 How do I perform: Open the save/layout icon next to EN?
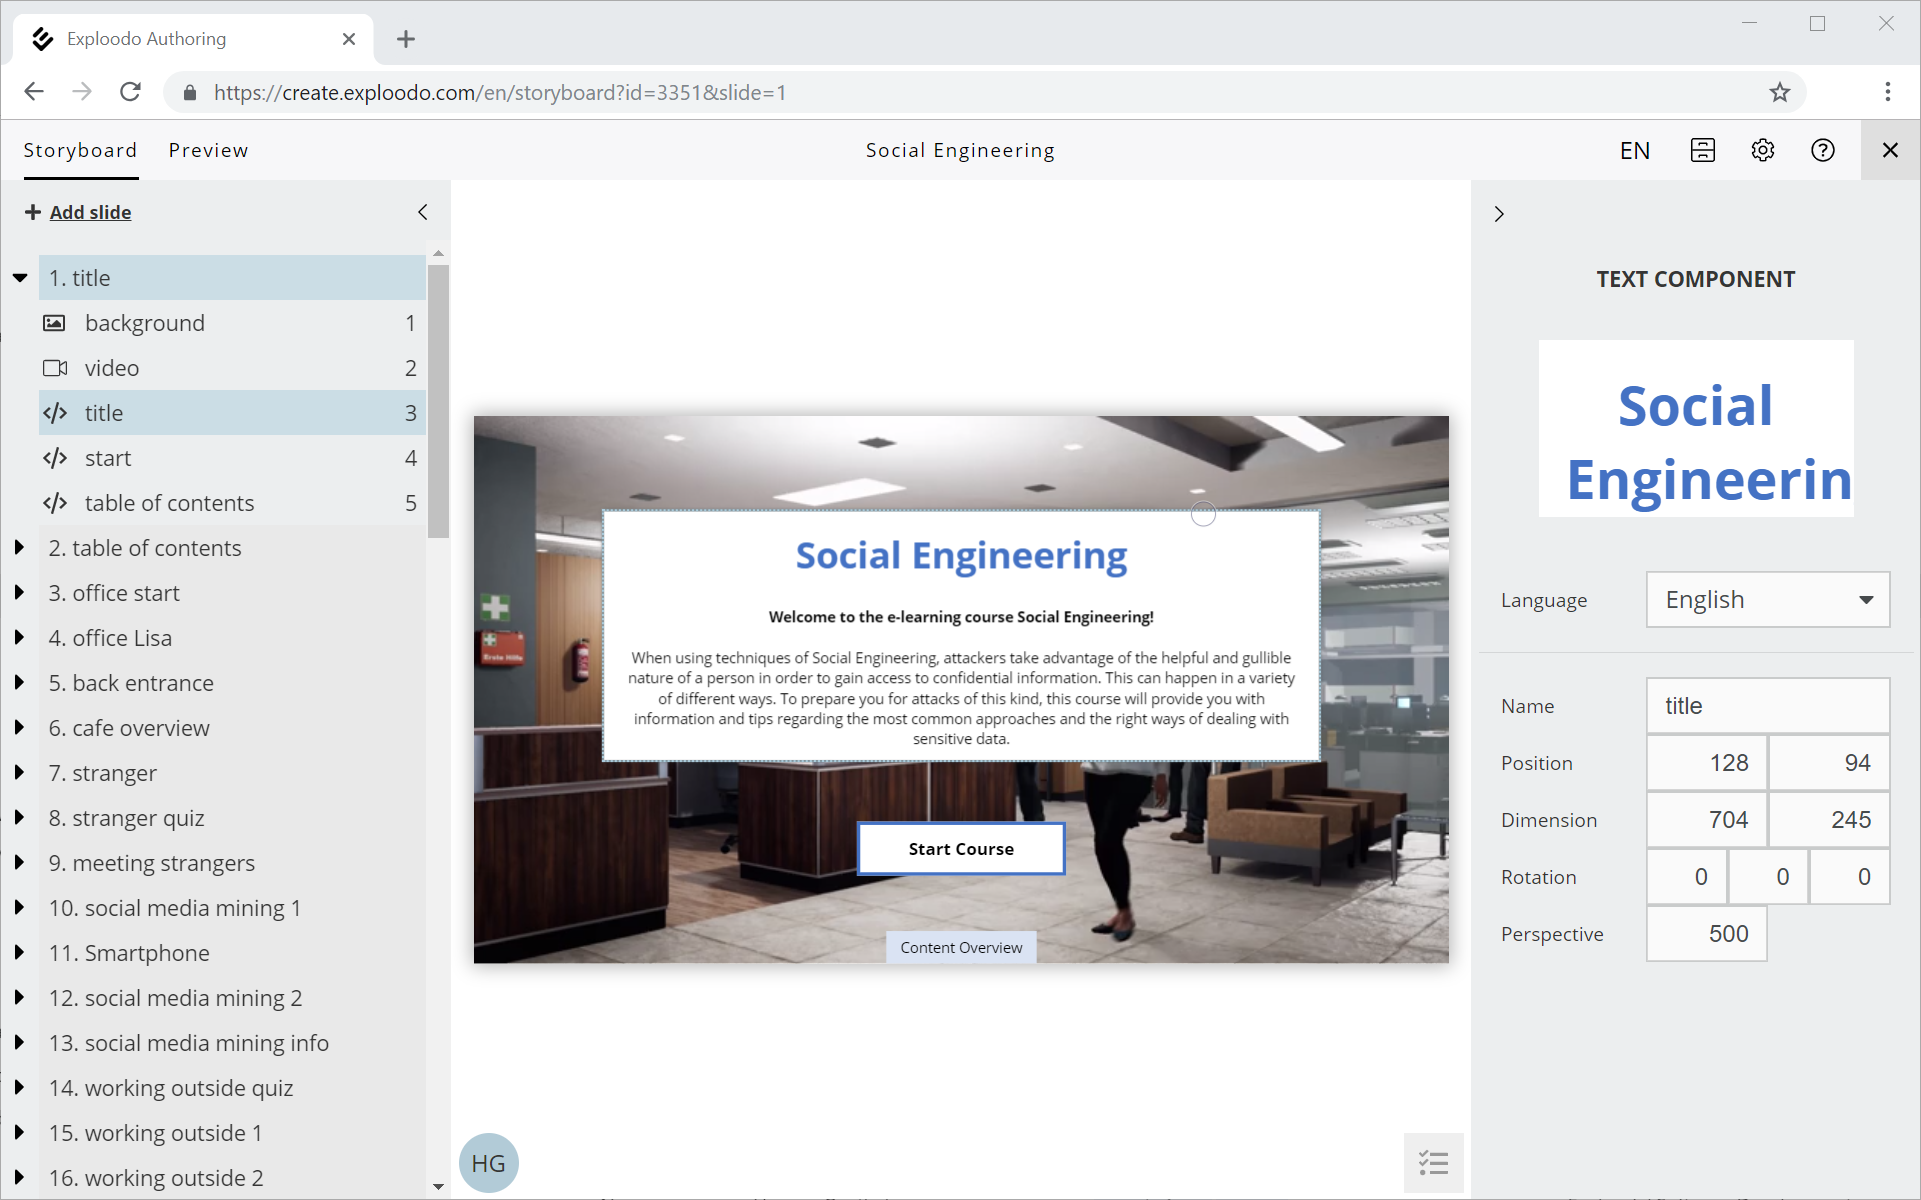(x=1702, y=150)
